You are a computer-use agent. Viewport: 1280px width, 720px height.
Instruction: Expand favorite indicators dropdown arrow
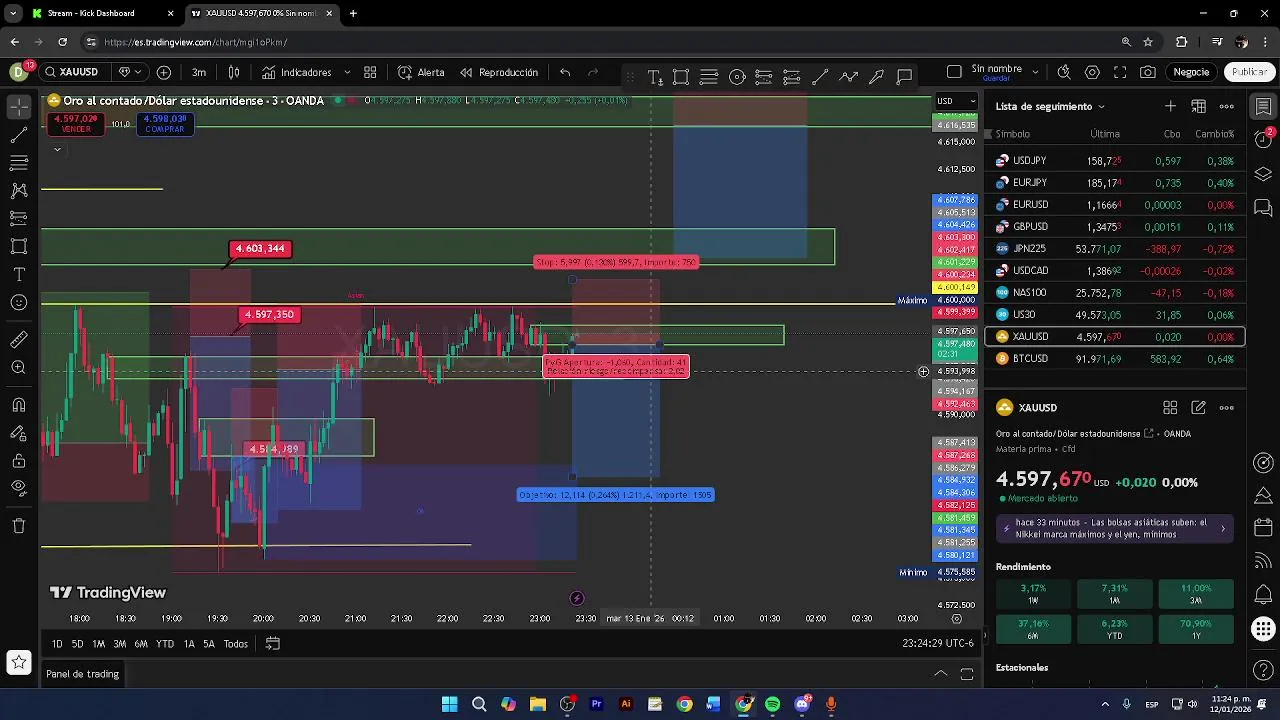pyautogui.click(x=347, y=72)
